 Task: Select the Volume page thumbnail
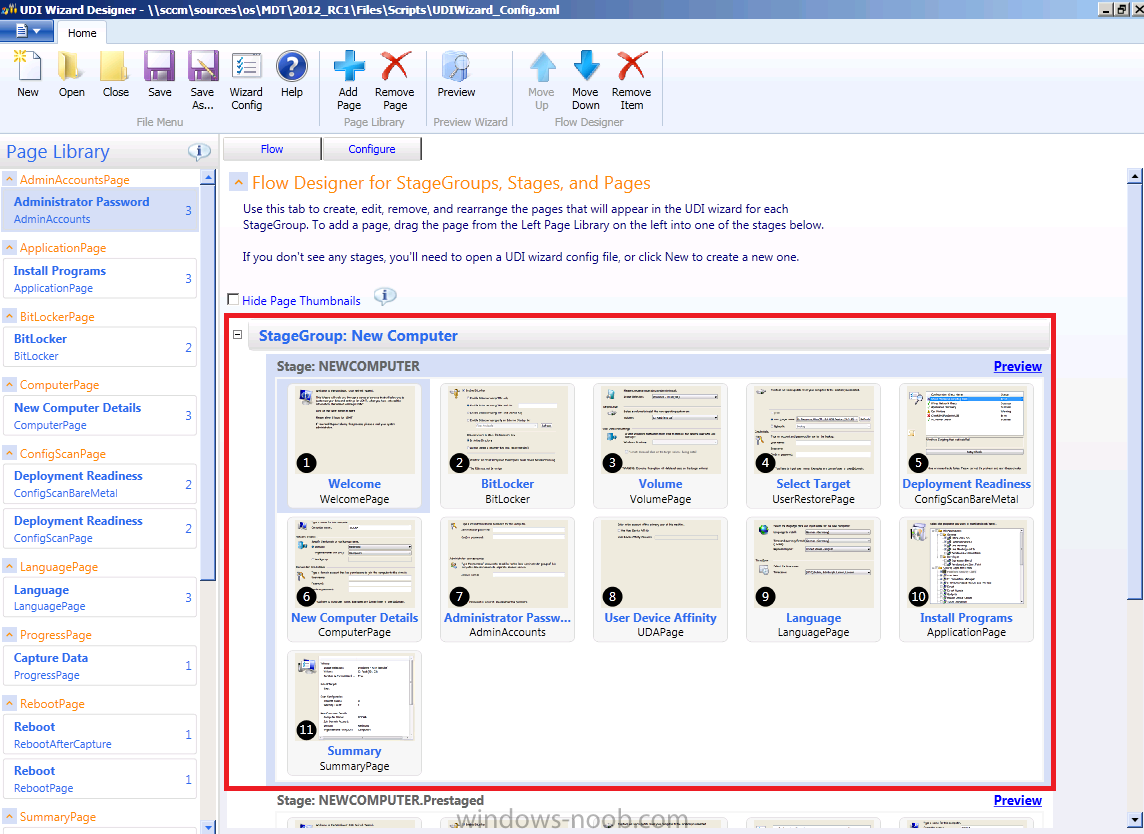(660, 445)
